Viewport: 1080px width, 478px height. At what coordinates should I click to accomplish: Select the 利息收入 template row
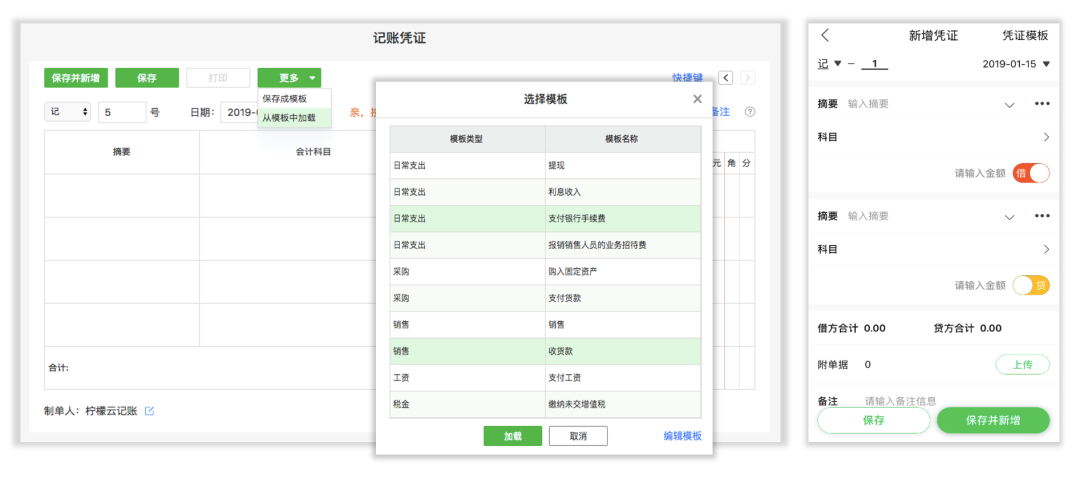(546, 192)
